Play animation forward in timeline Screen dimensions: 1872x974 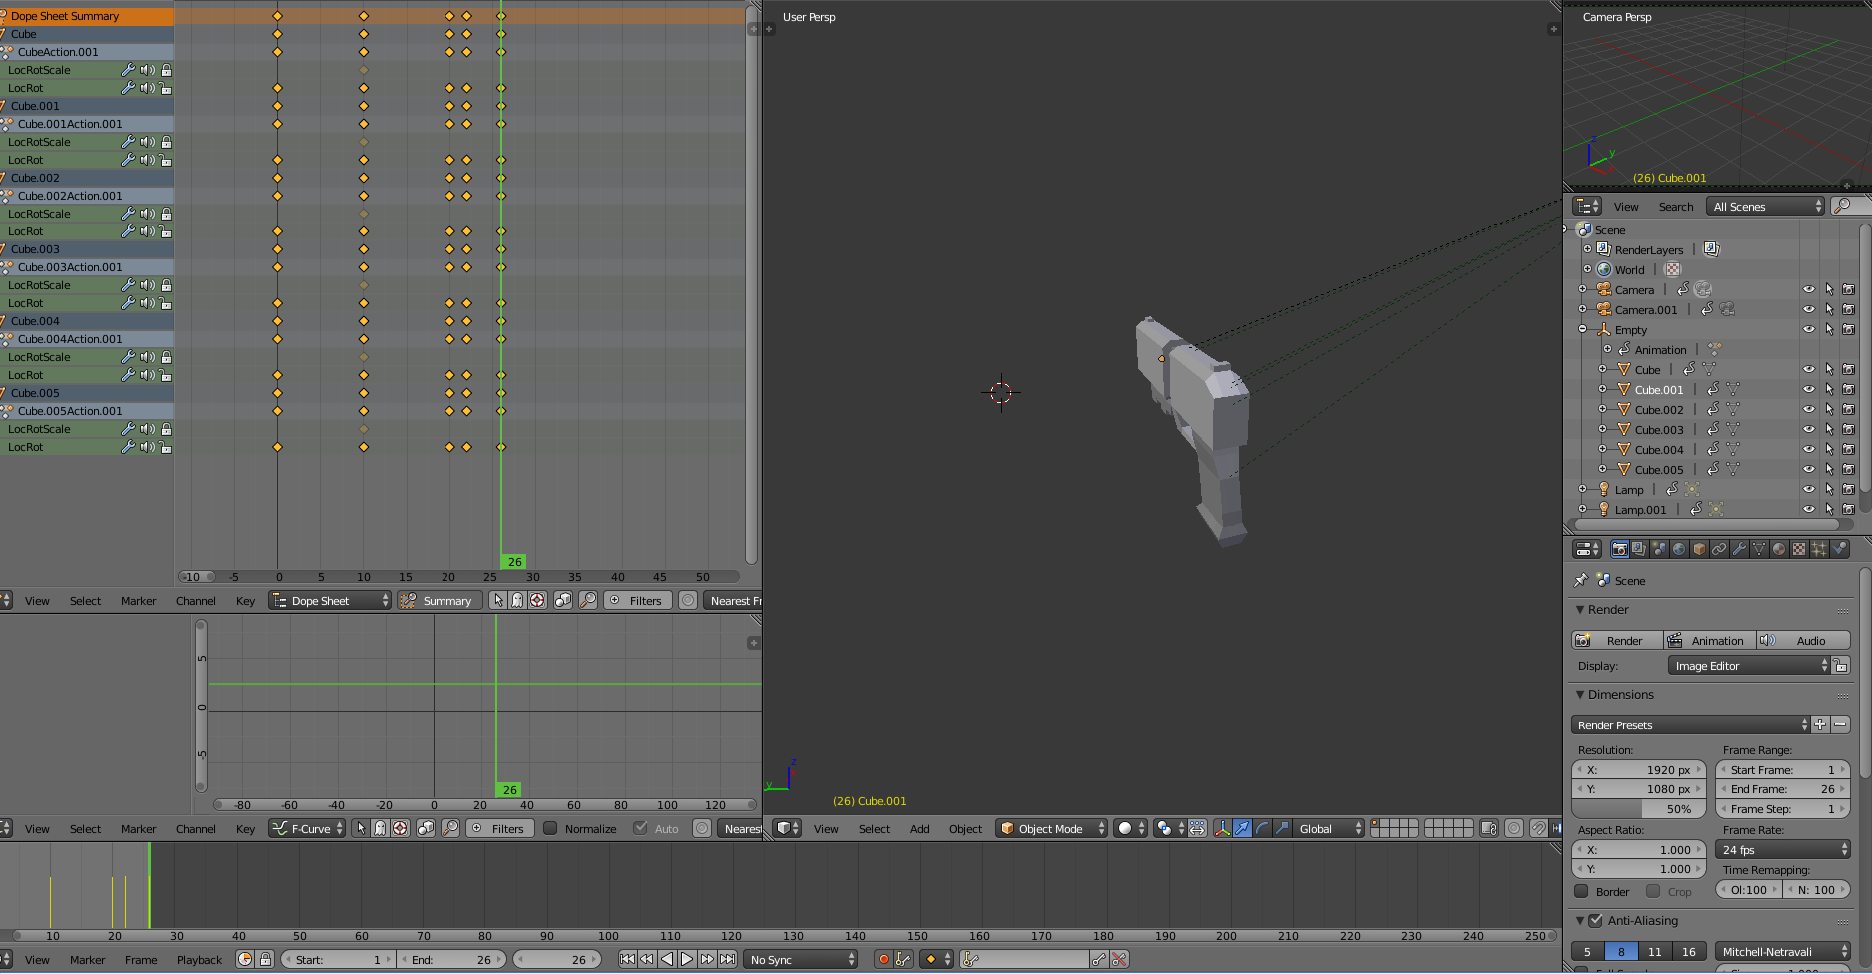click(x=687, y=959)
